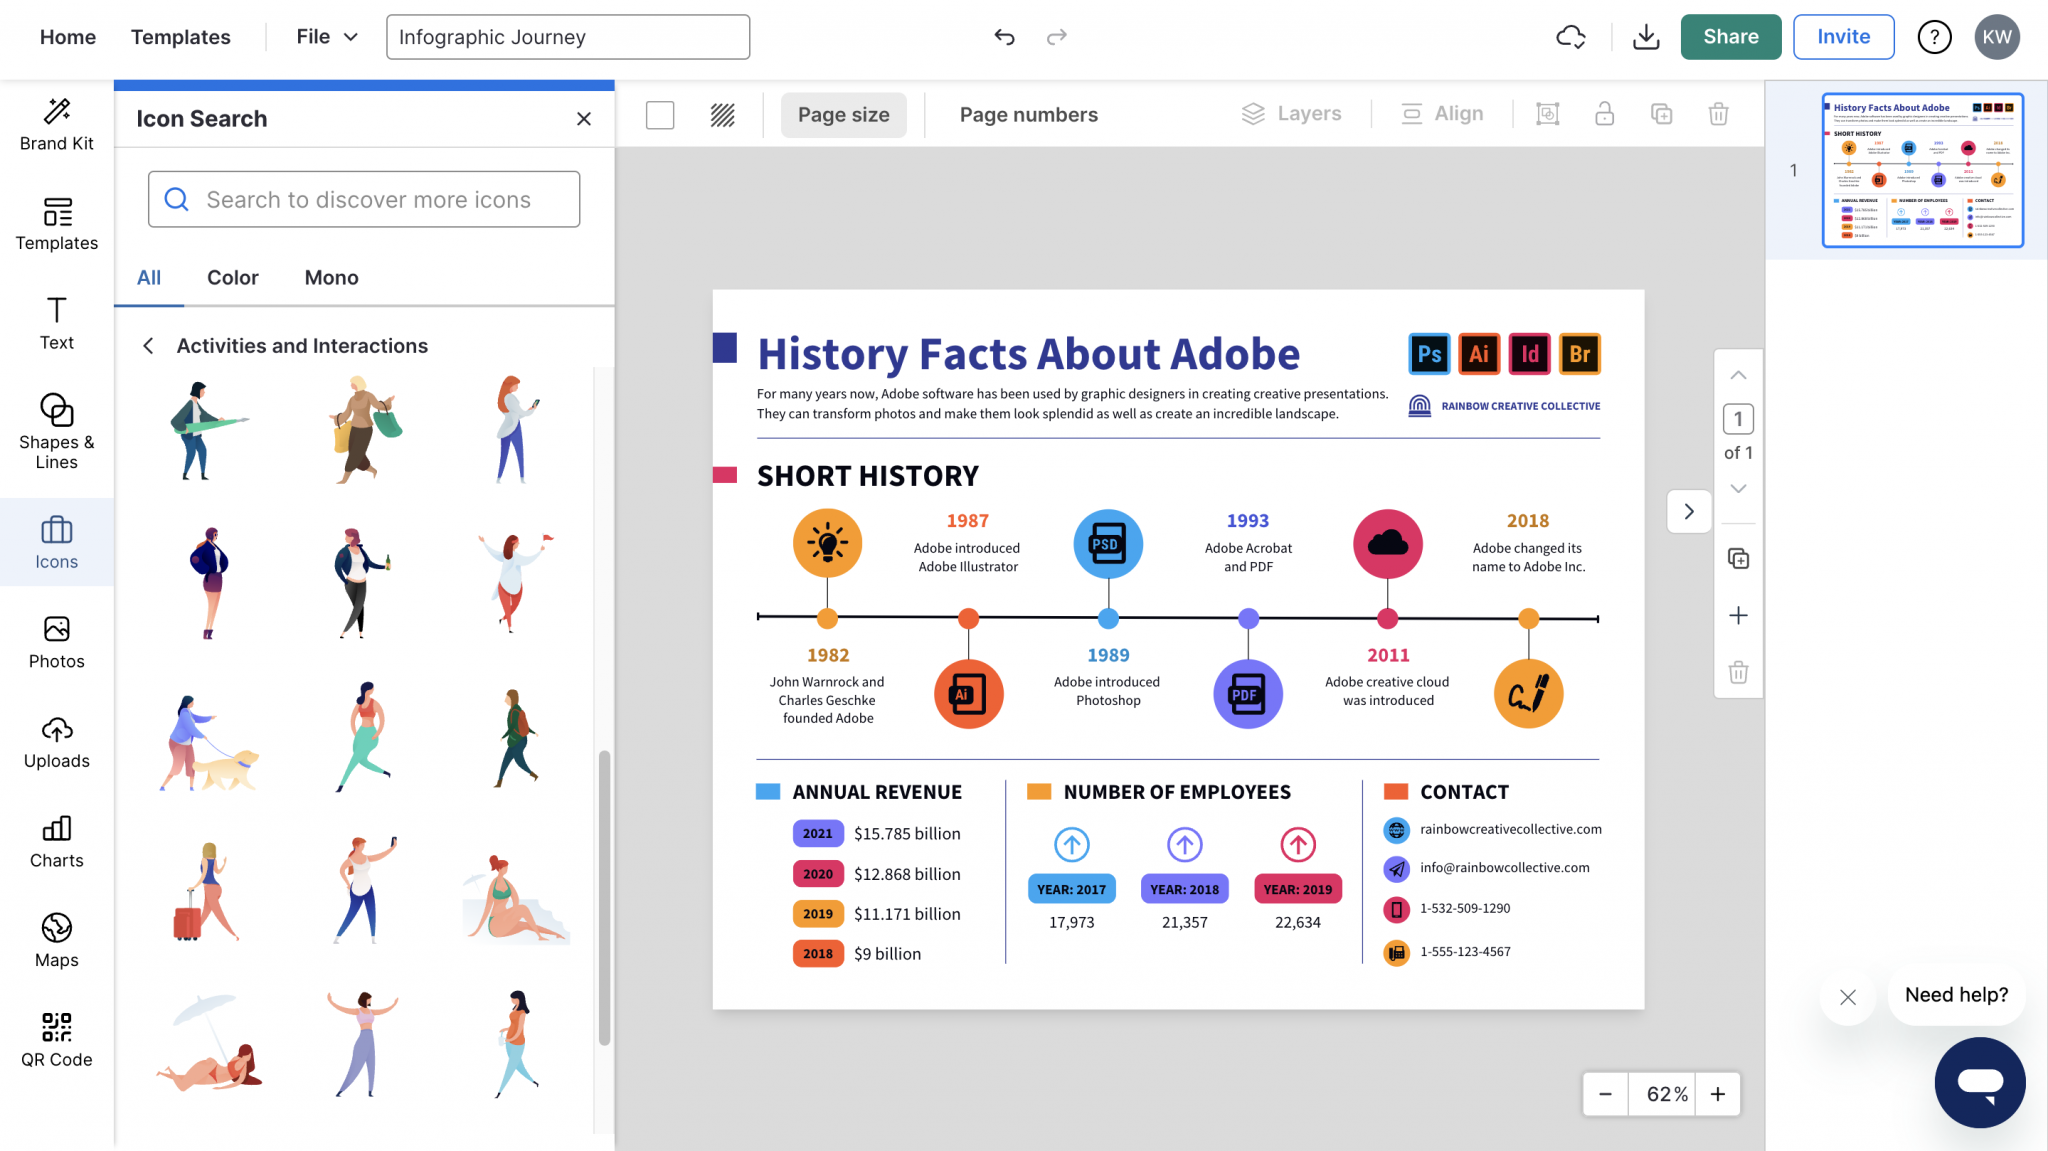Expand the right side panel arrow
Image resolution: width=2048 pixels, height=1151 pixels.
(x=1688, y=511)
